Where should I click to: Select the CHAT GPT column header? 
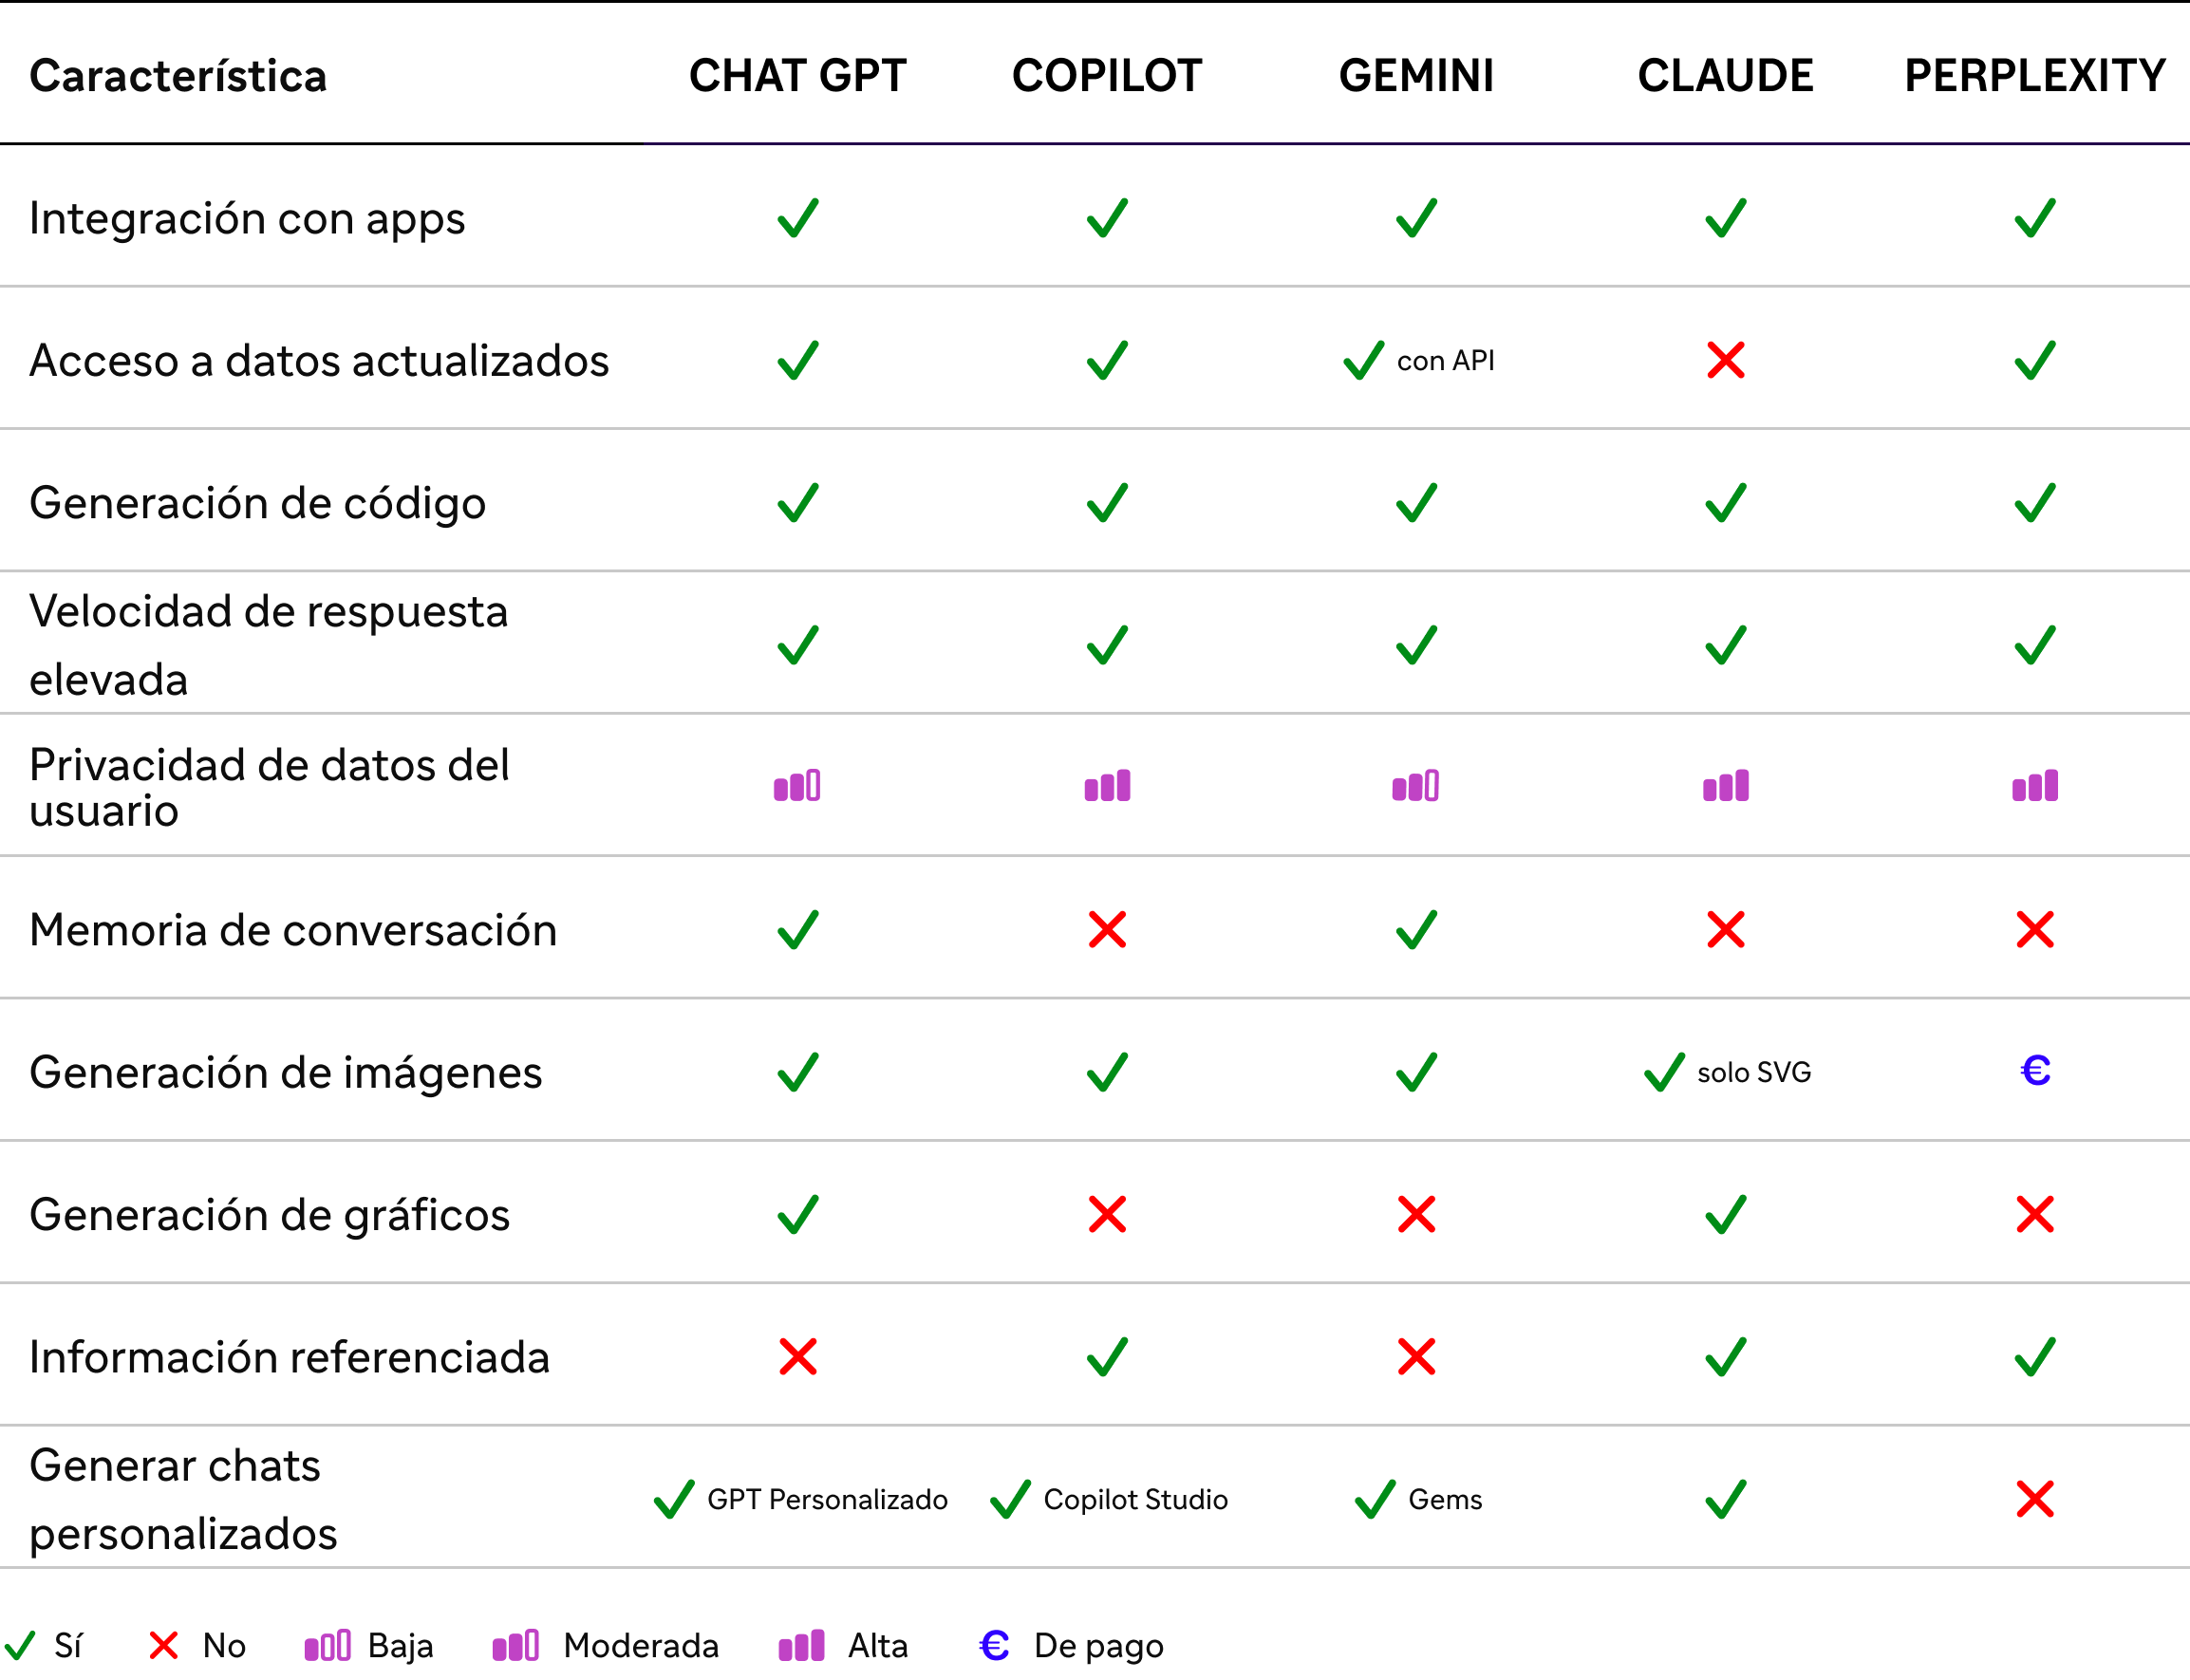point(798,75)
